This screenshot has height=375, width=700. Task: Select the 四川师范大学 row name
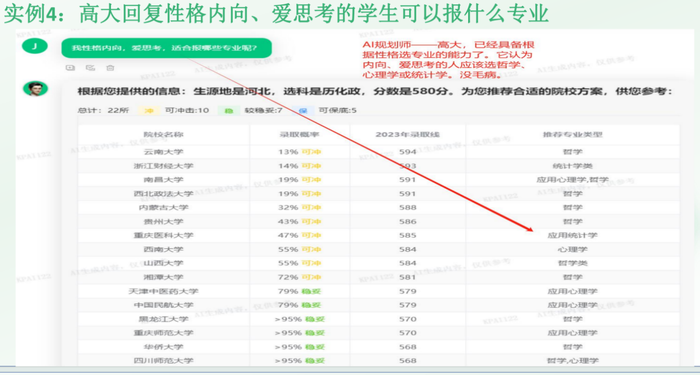click(163, 361)
